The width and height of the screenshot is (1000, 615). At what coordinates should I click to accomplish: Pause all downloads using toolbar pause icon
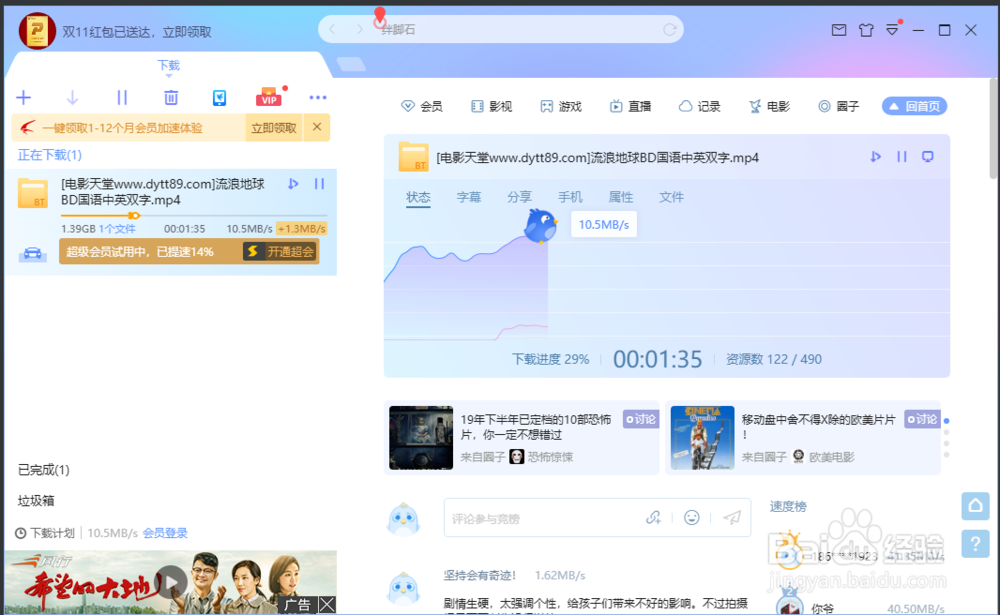point(122,98)
